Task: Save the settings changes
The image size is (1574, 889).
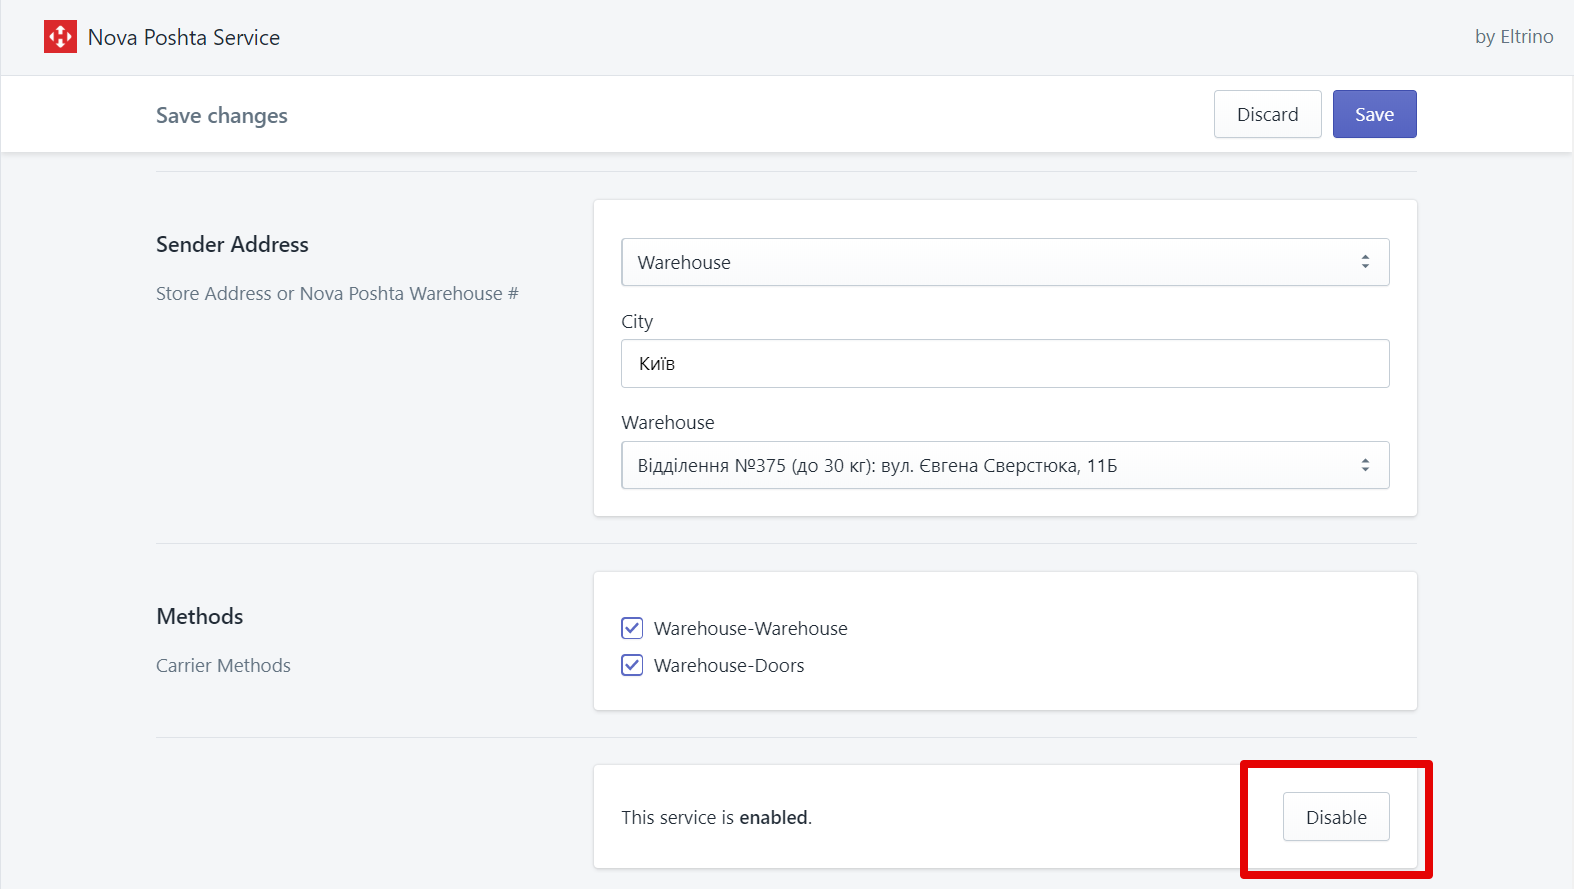Action: tap(1375, 114)
